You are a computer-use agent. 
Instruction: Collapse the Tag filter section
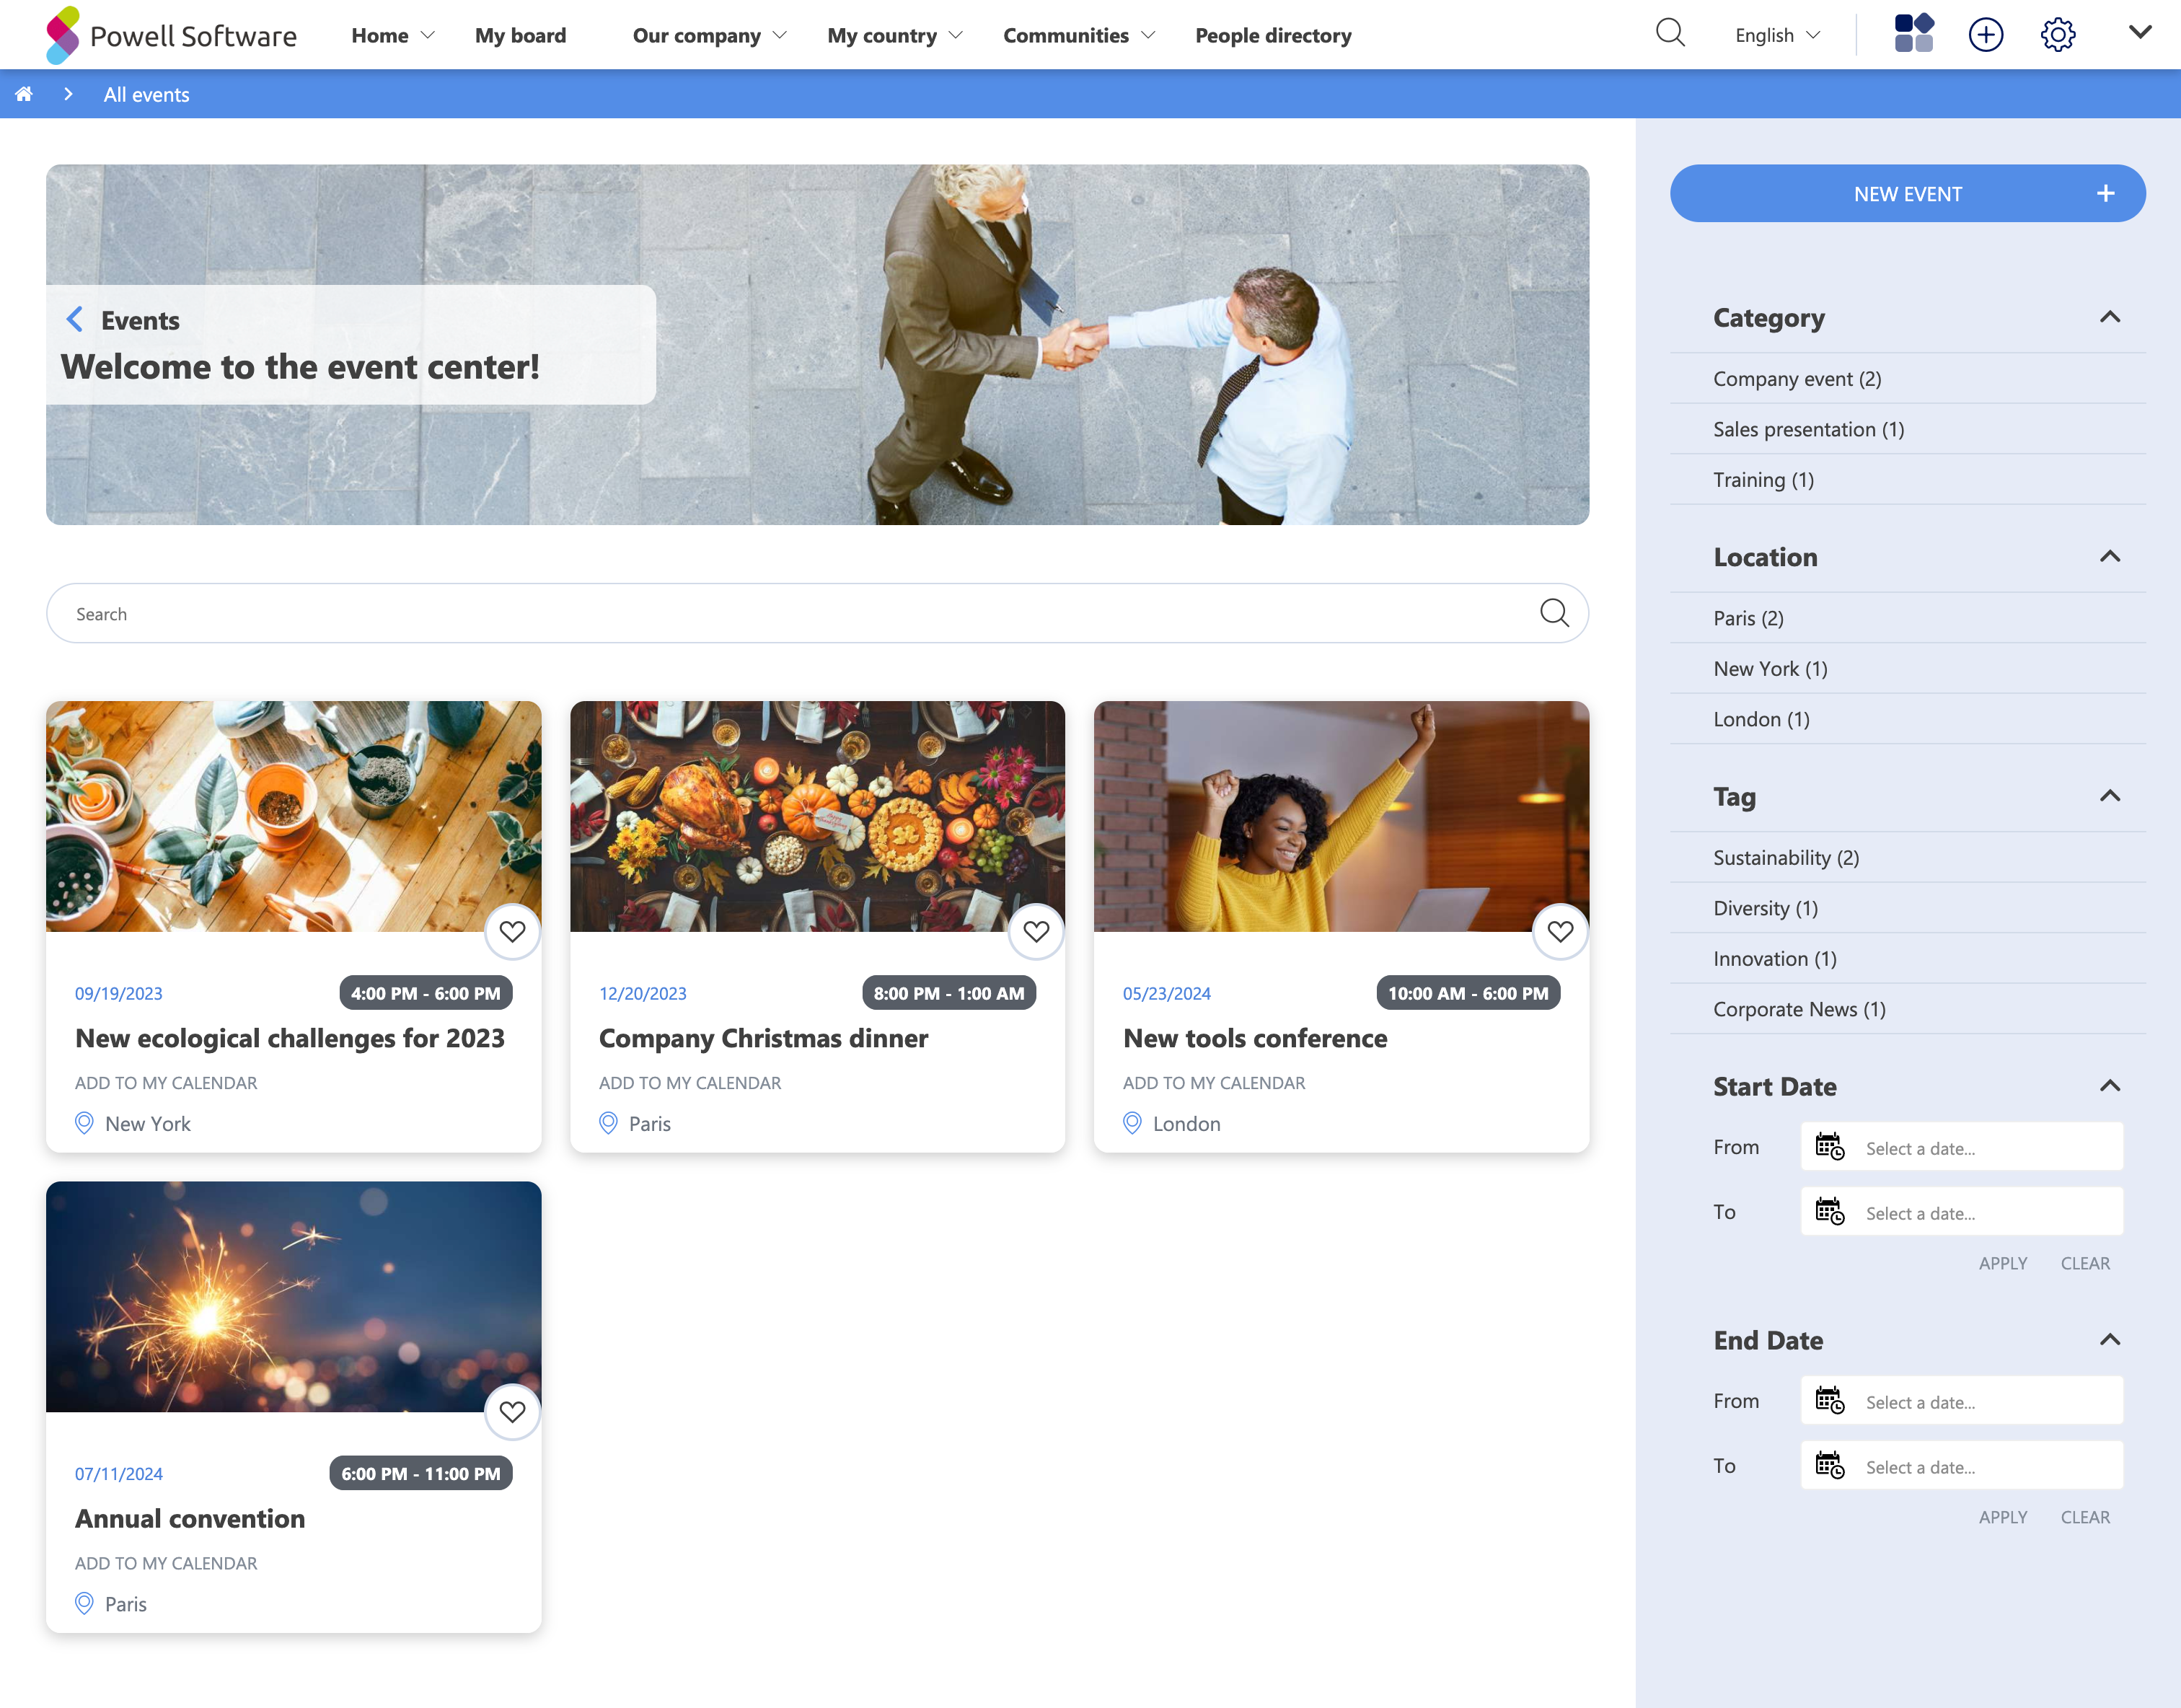click(x=2109, y=797)
